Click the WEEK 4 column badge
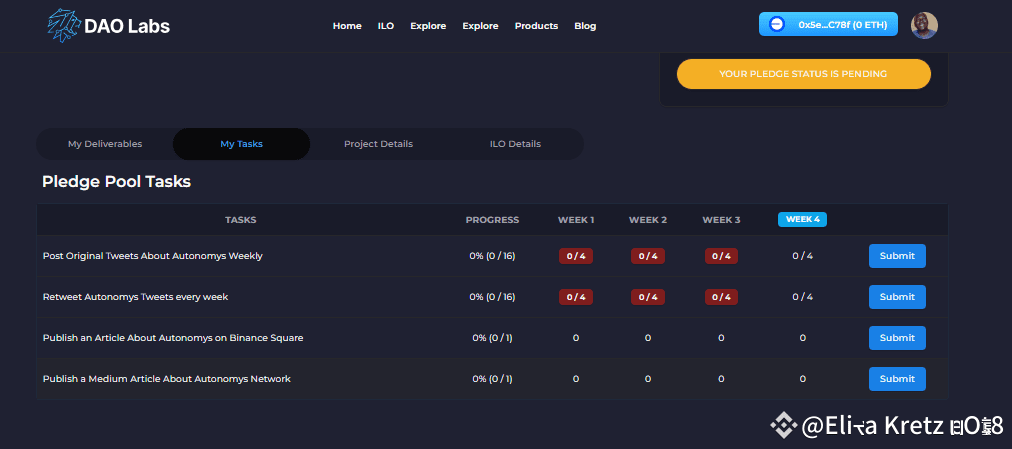Screen dimensions: 1012x449 802,219
